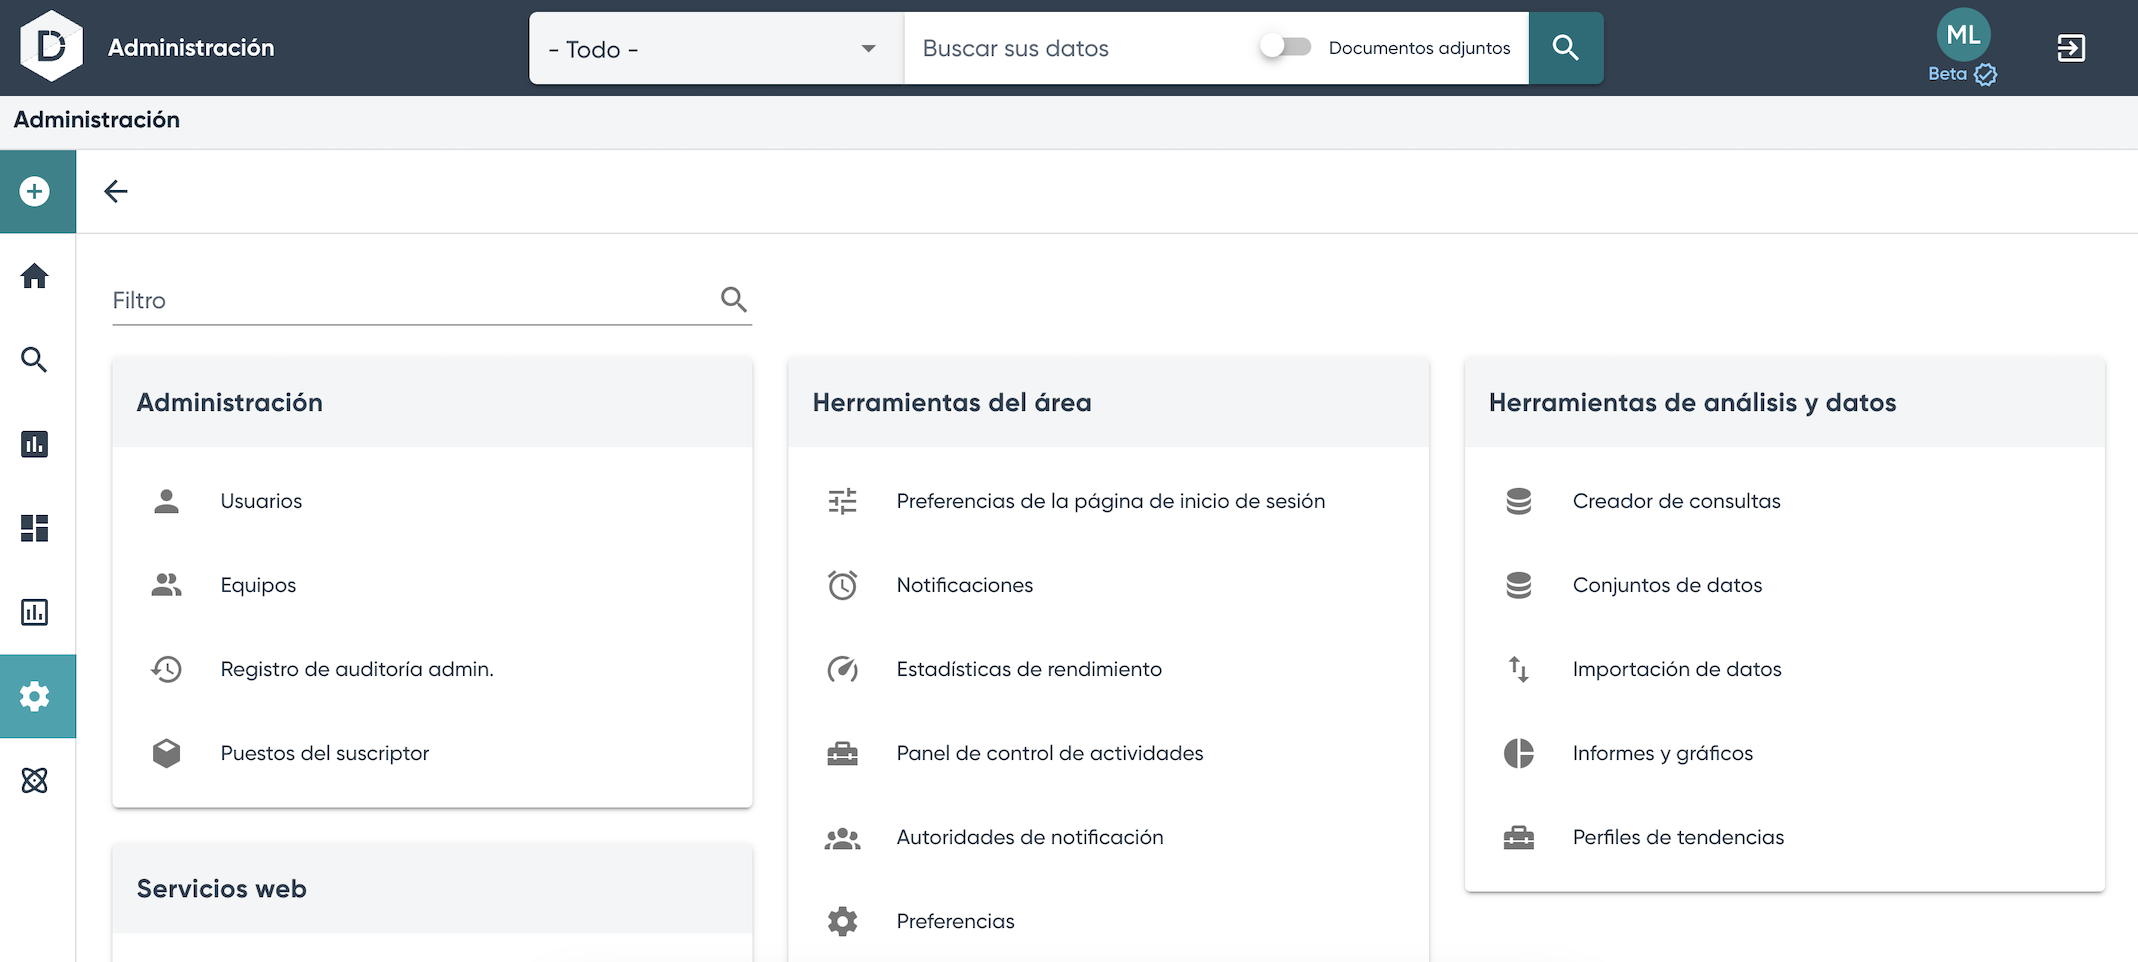Open search from the sidebar magnifier icon
This screenshot has height=962, width=2138.
pos(35,360)
